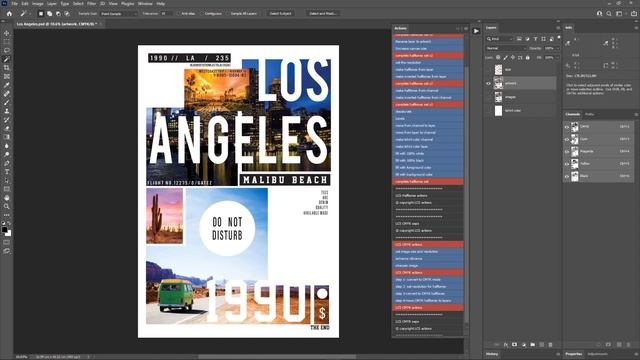Select the Frame tool
This screenshot has width=640, height=360.
pos(7,76)
